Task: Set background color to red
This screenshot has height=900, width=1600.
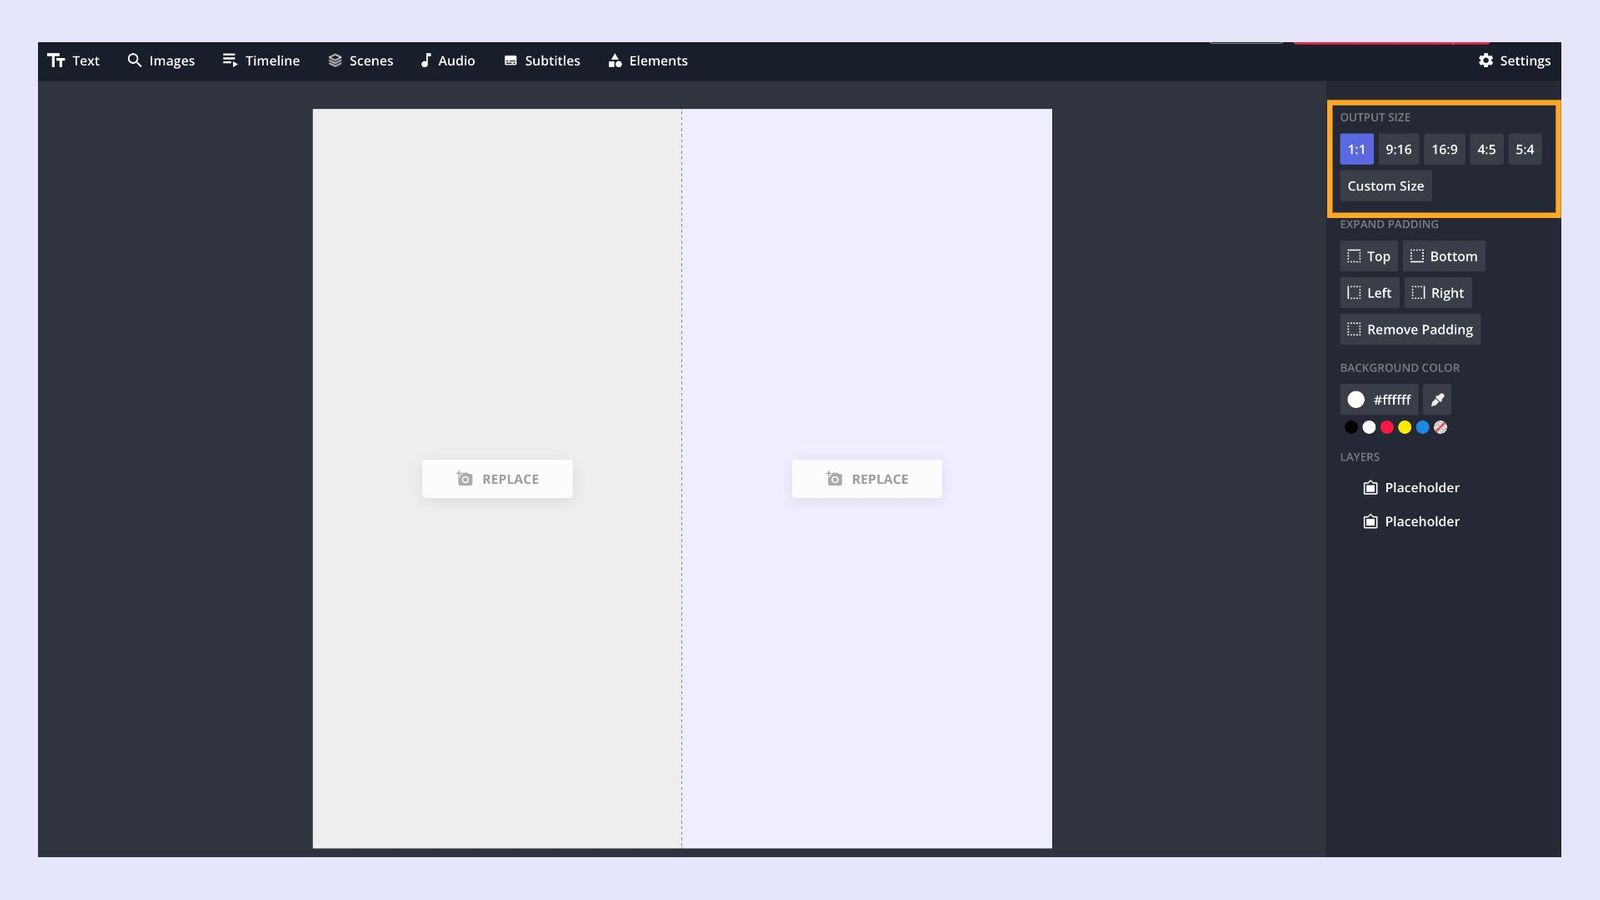Action: click(1387, 427)
